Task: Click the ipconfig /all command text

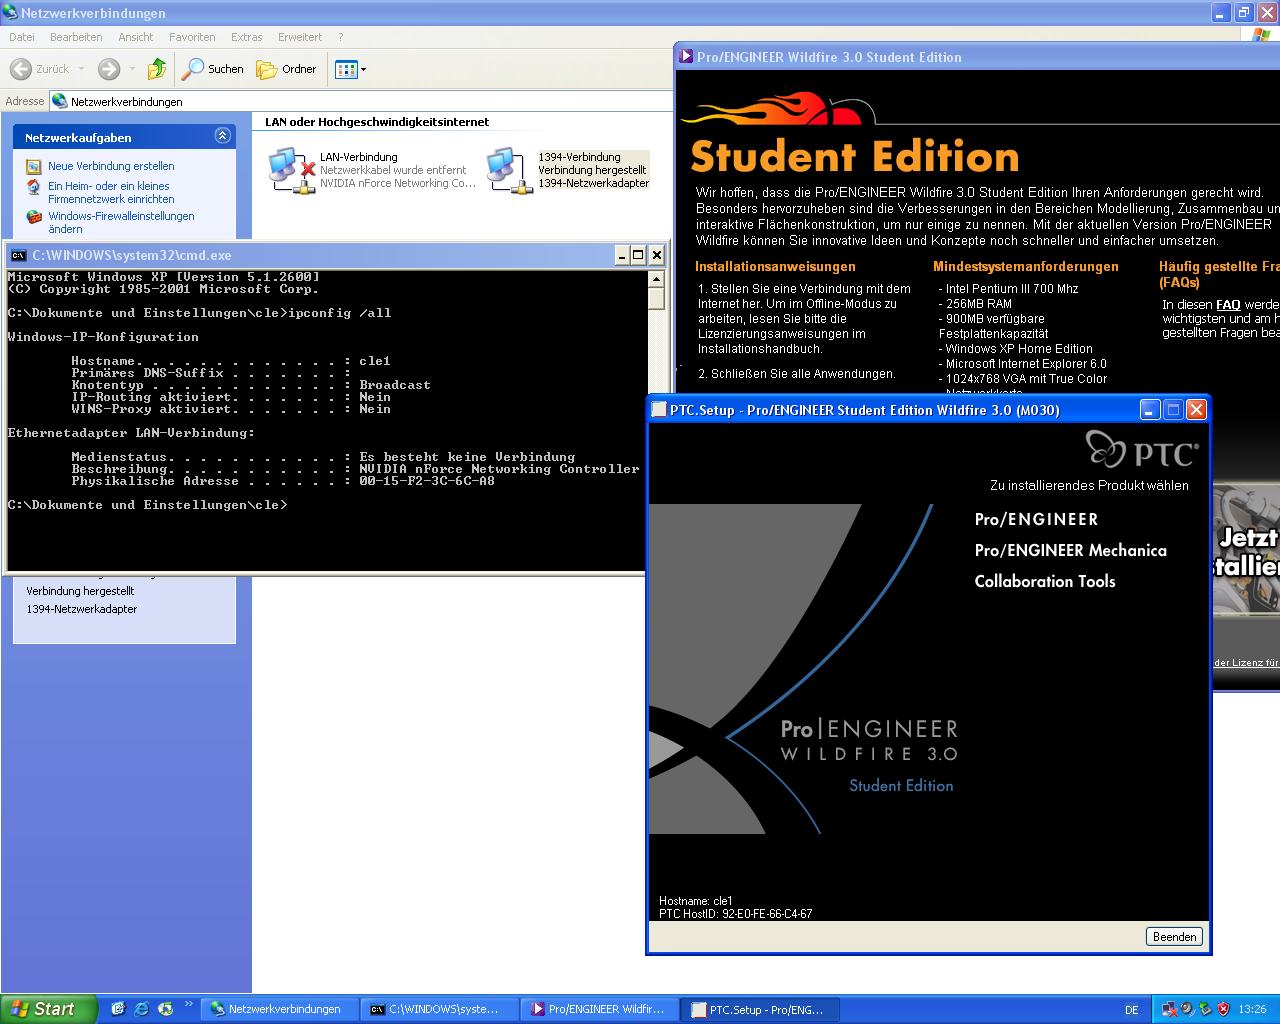Action: [339, 313]
